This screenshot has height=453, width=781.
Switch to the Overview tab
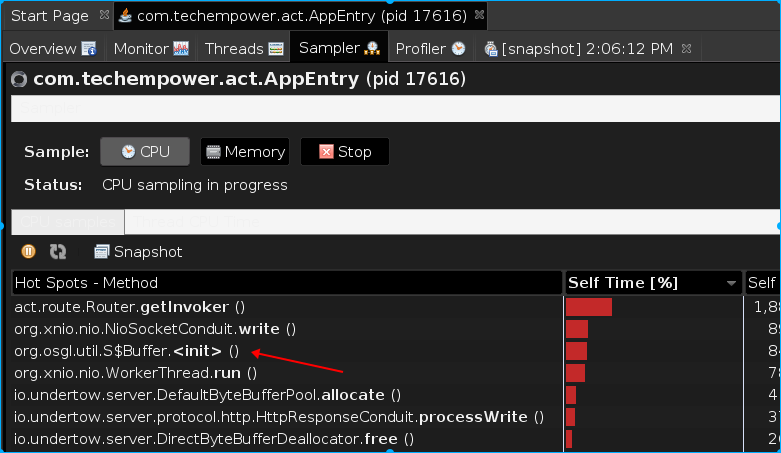click(x=52, y=48)
